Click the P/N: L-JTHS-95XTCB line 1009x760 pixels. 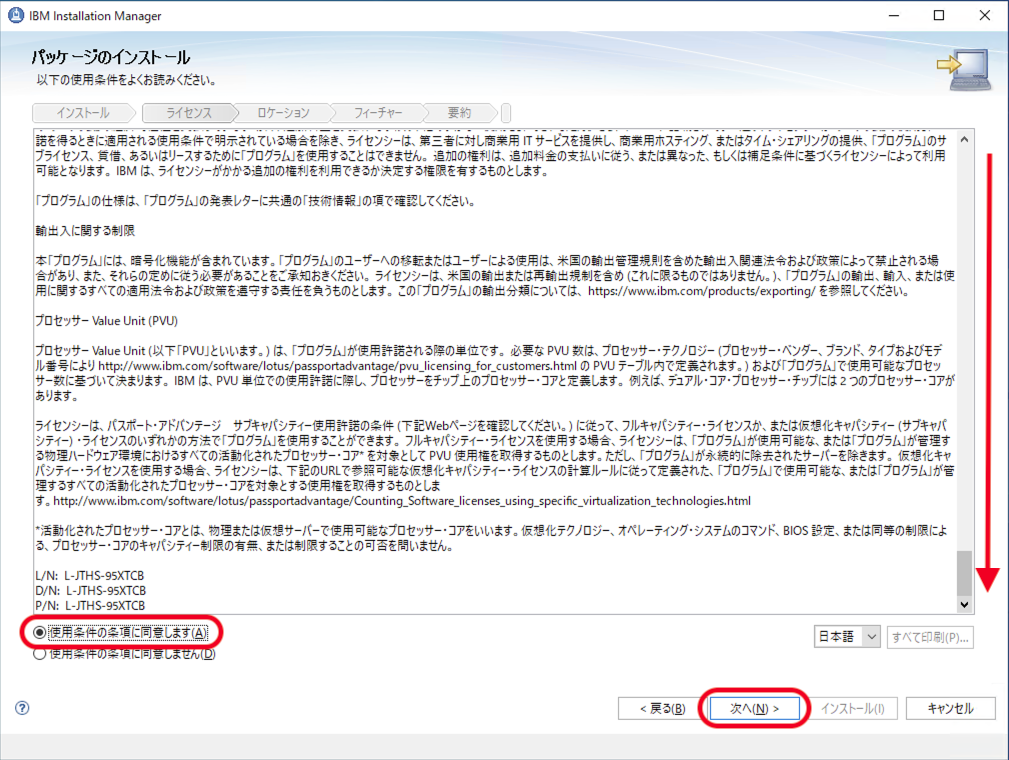[x=90, y=606]
